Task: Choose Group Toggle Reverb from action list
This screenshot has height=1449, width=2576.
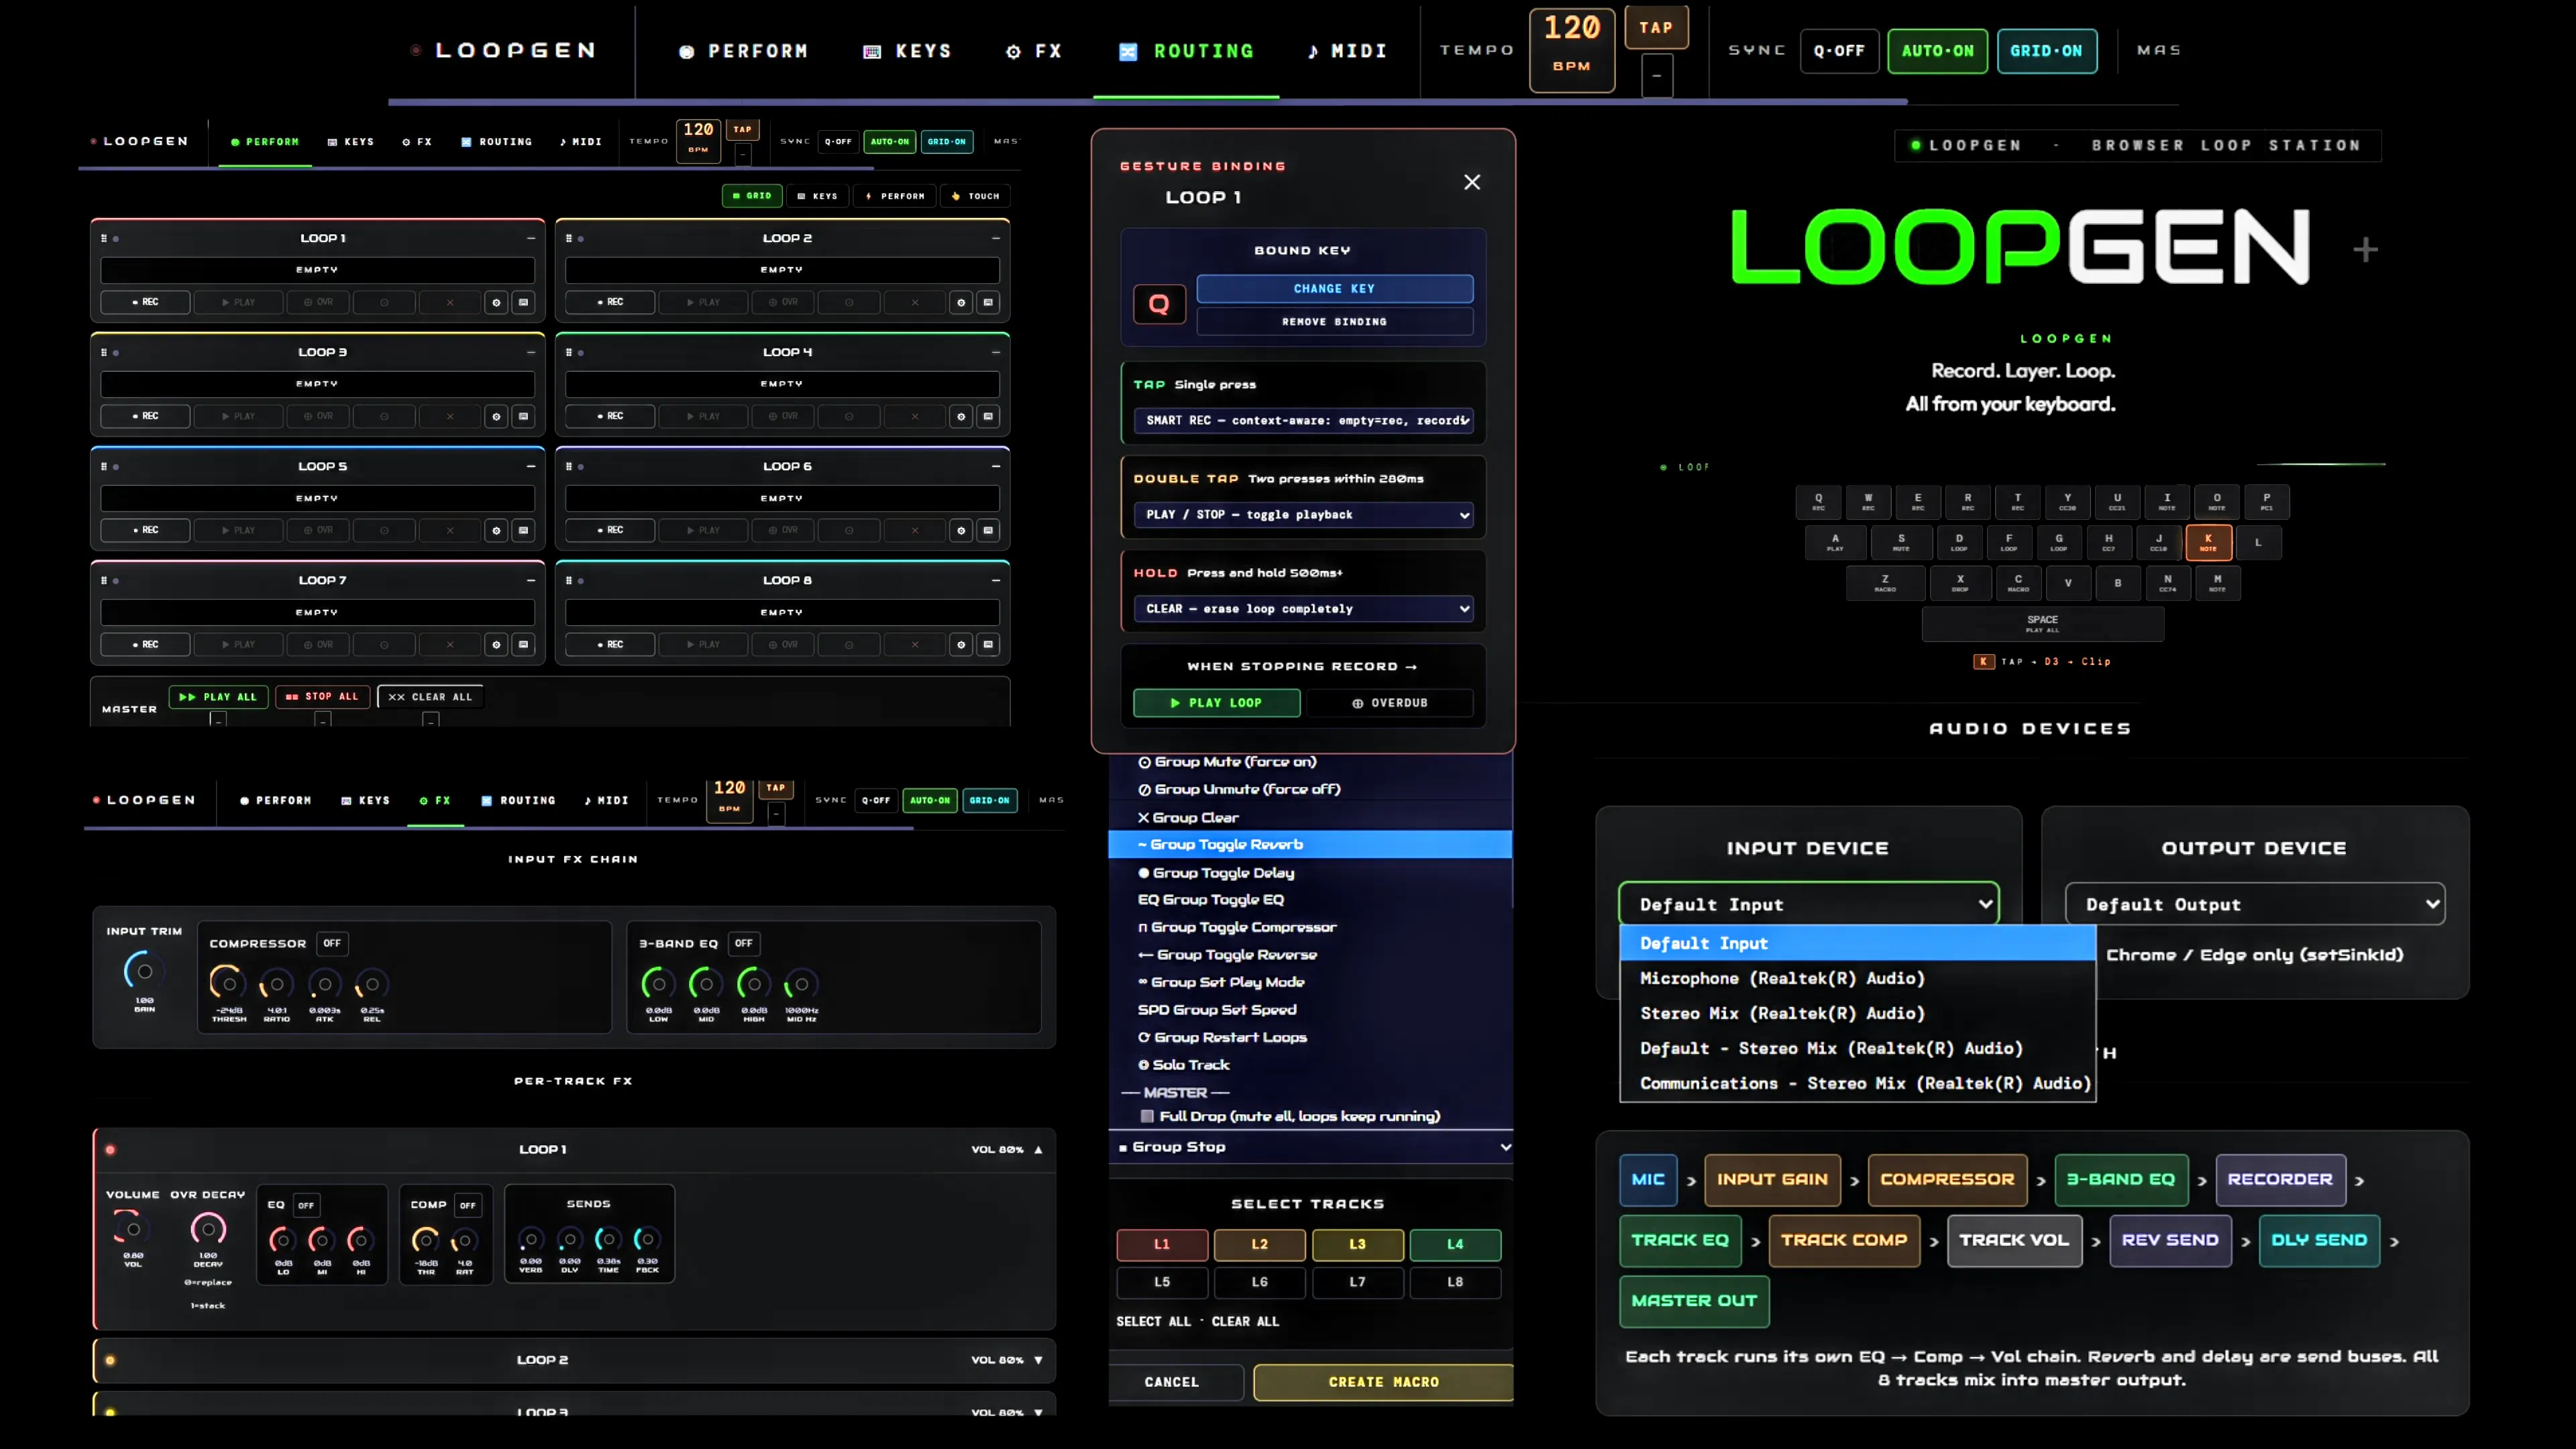Action: click(x=1310, y=844)
